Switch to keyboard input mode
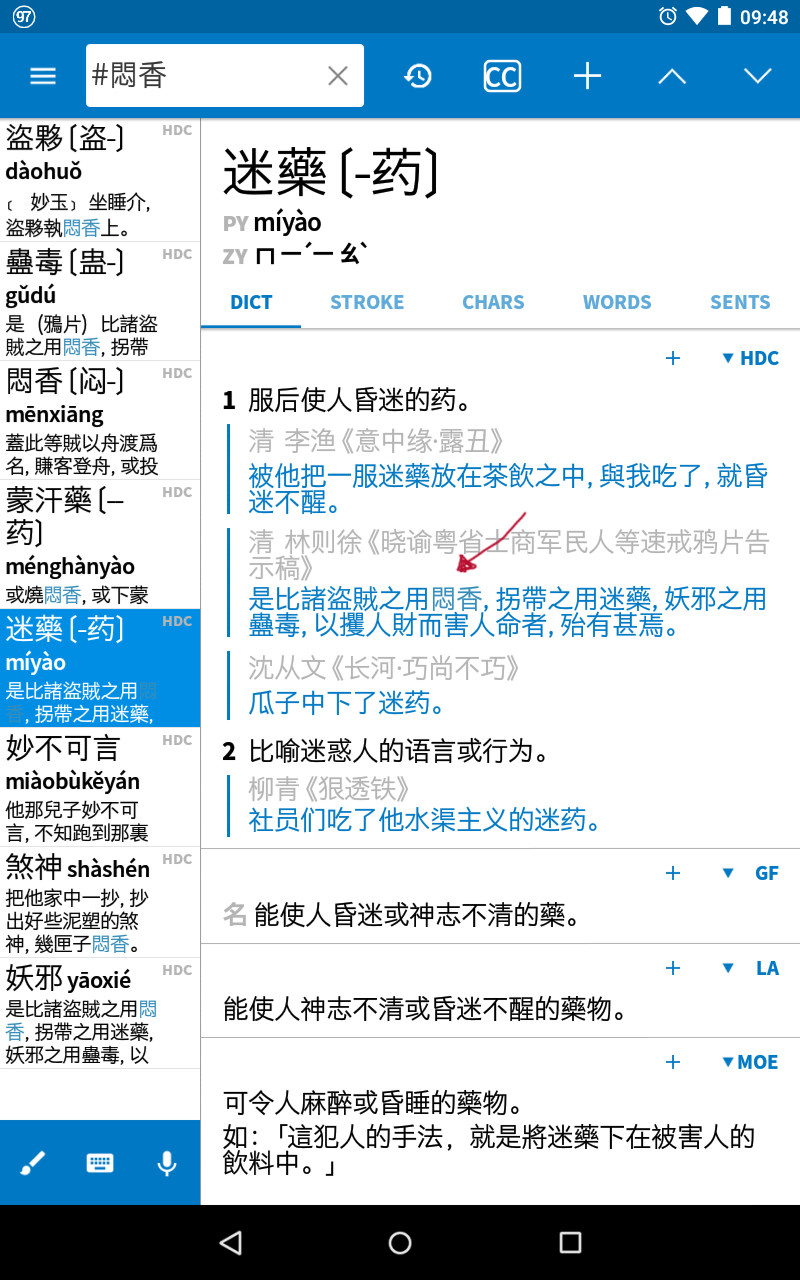The image size is (800, 1280). point(100,1163)
